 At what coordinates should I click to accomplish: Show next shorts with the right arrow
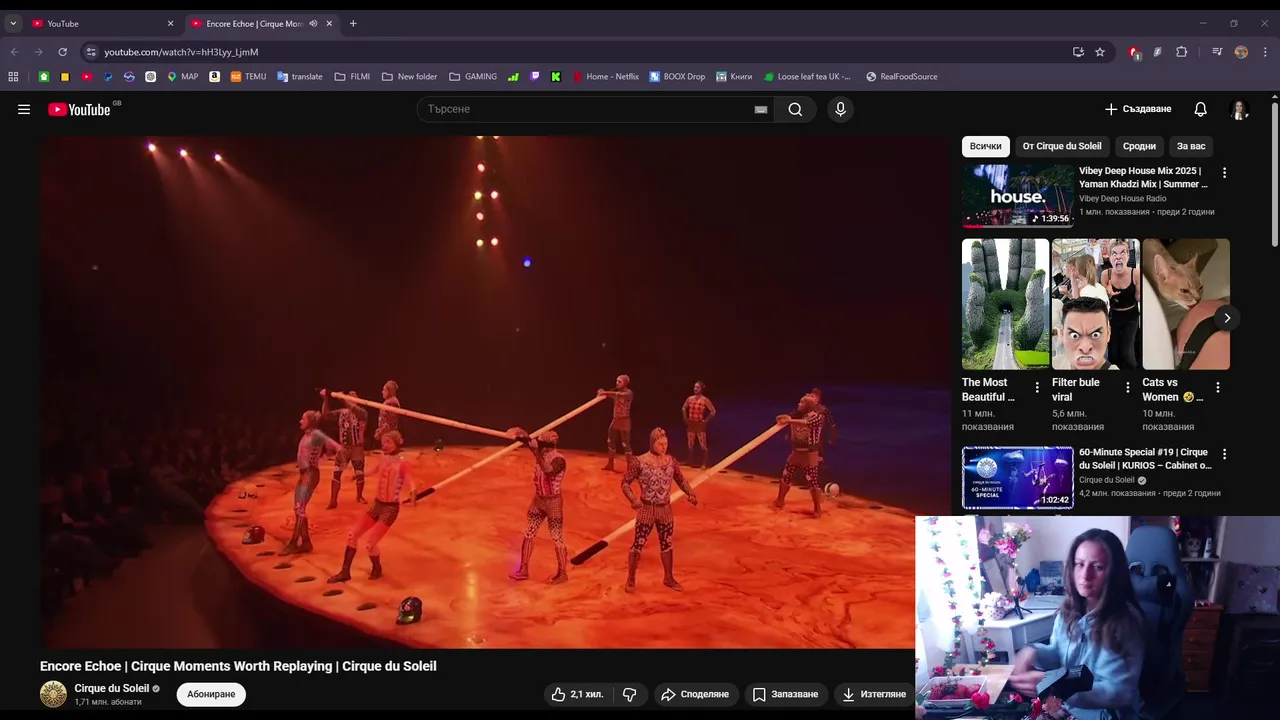pyautogui.click(x=1227, y=318)
